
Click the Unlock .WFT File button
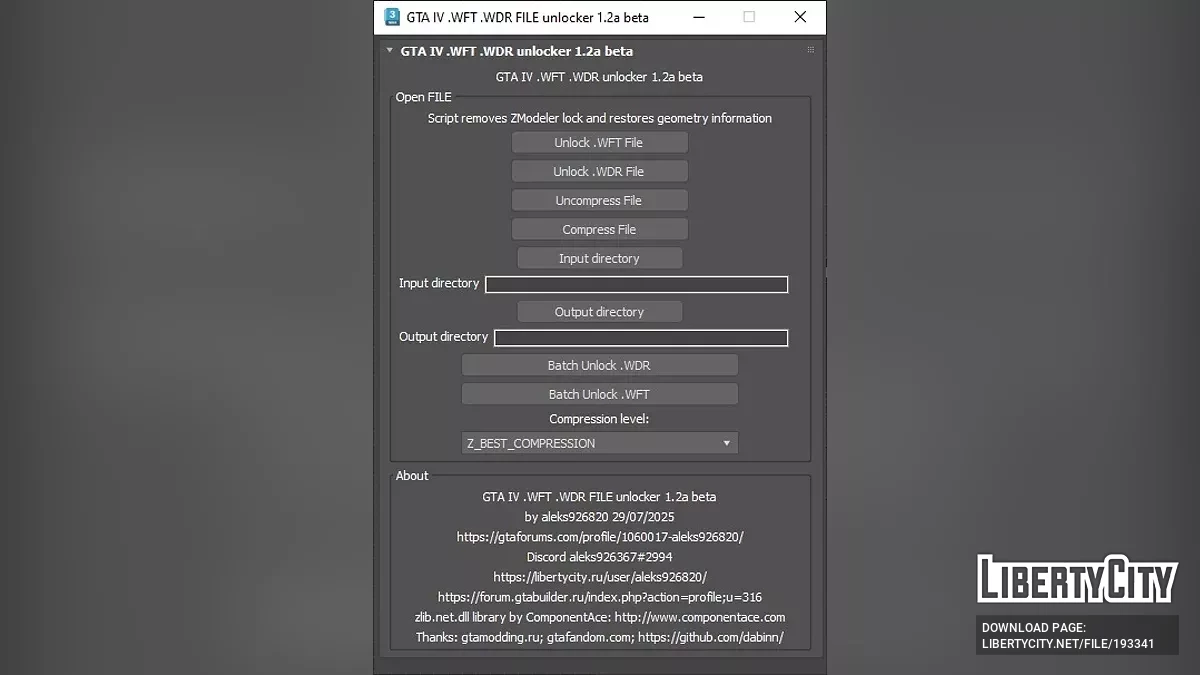coord(599,143)
